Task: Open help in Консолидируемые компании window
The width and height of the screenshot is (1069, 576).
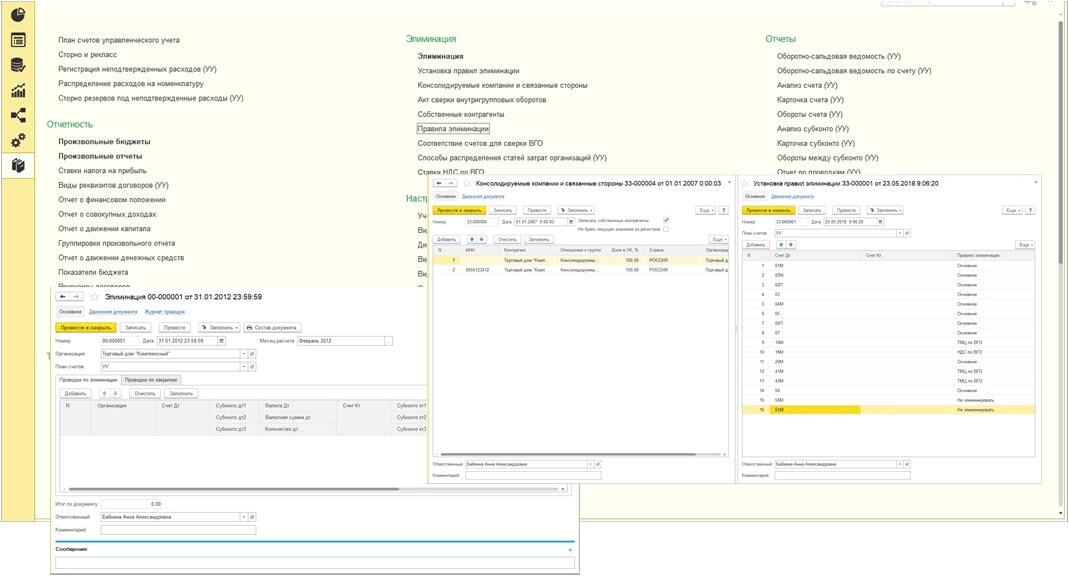Action: pyautogui.click(x=724, y=211)
